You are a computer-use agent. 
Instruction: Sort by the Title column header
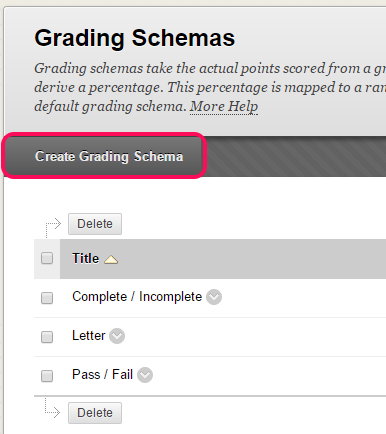coord(86,258)
